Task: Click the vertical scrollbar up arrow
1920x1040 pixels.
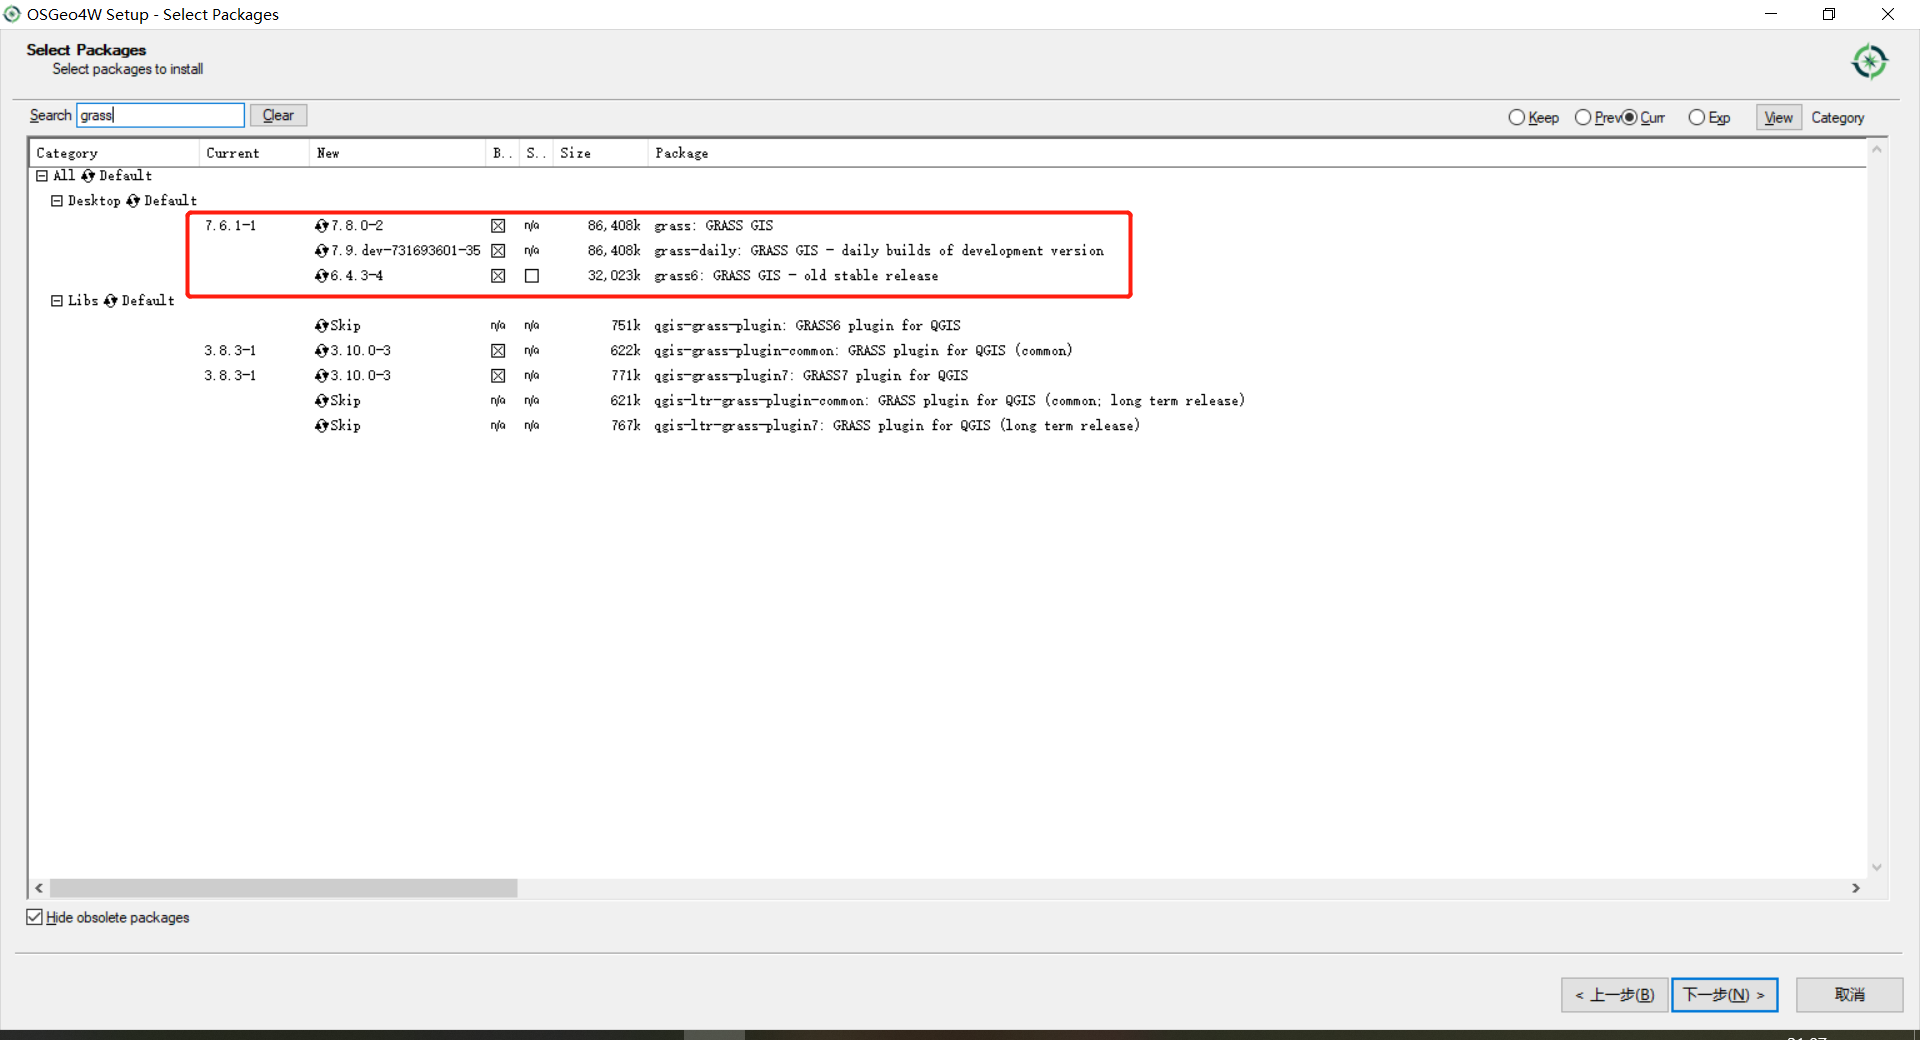Action: point(1877,150)
